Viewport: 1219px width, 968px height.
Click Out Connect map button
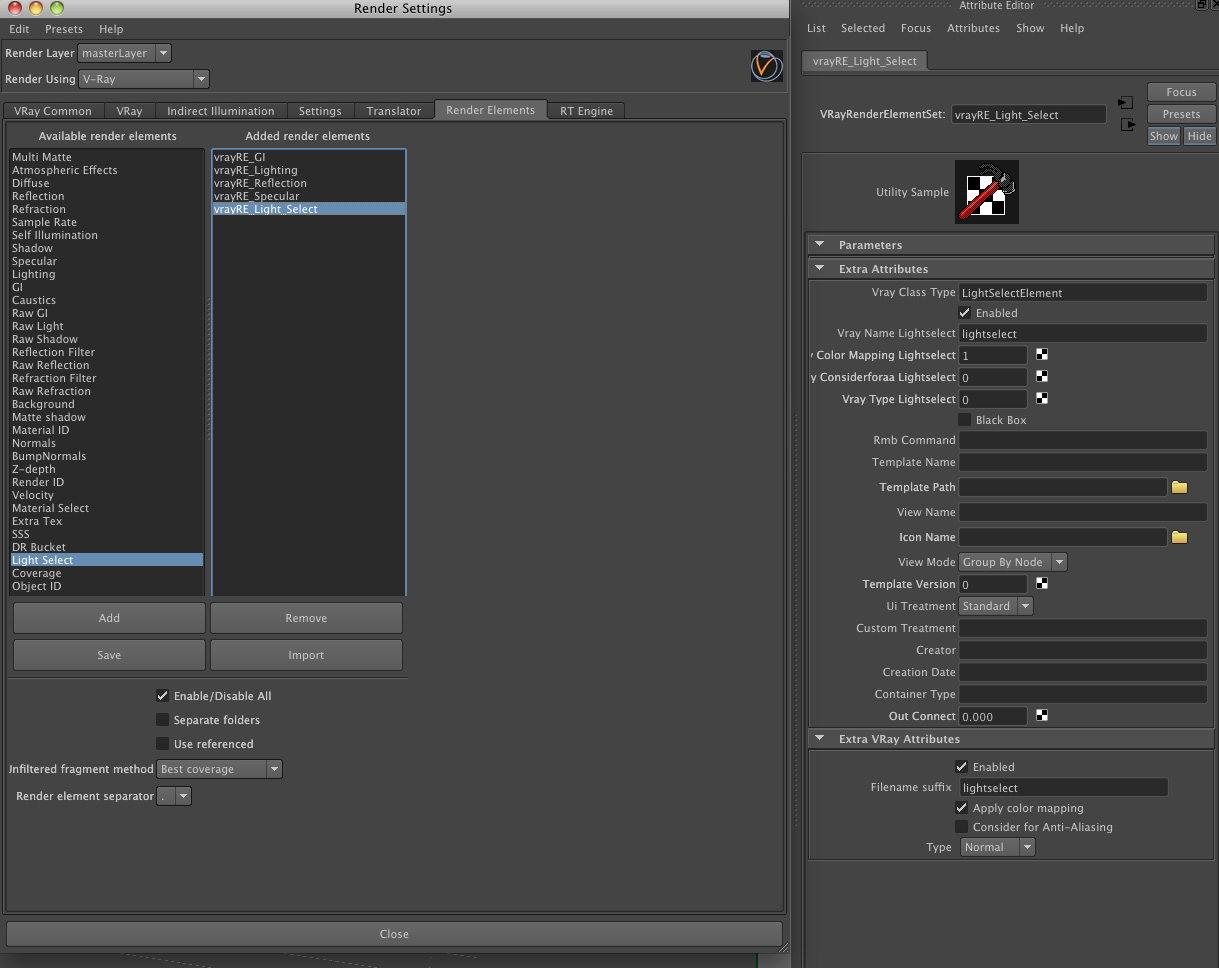click(x=1041, y=716)
